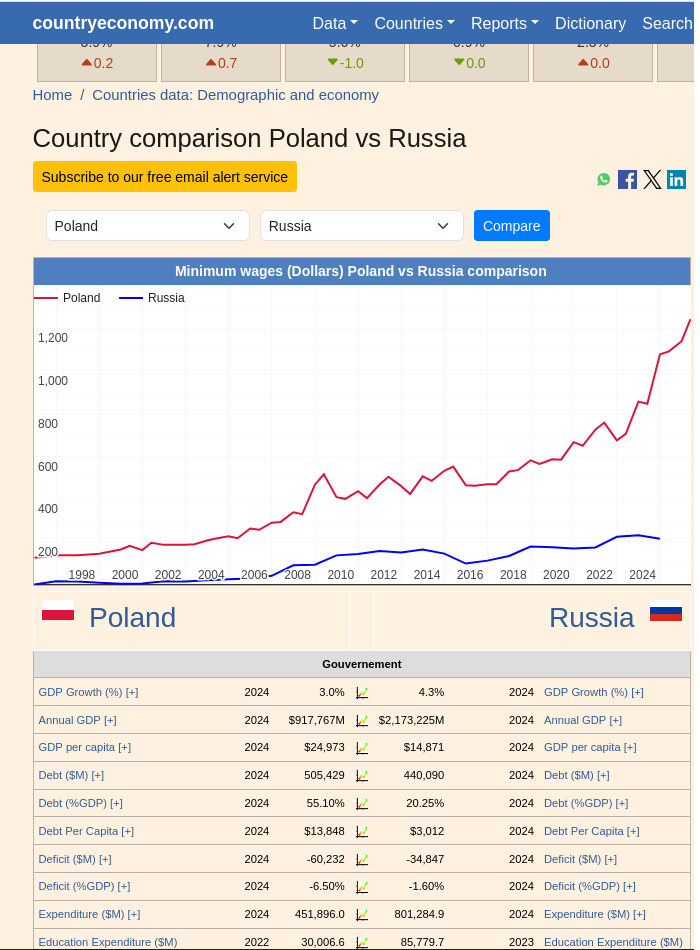
Task: Open the Russia country dropdown
Action: pyautogui.click(x=361, y=226)
